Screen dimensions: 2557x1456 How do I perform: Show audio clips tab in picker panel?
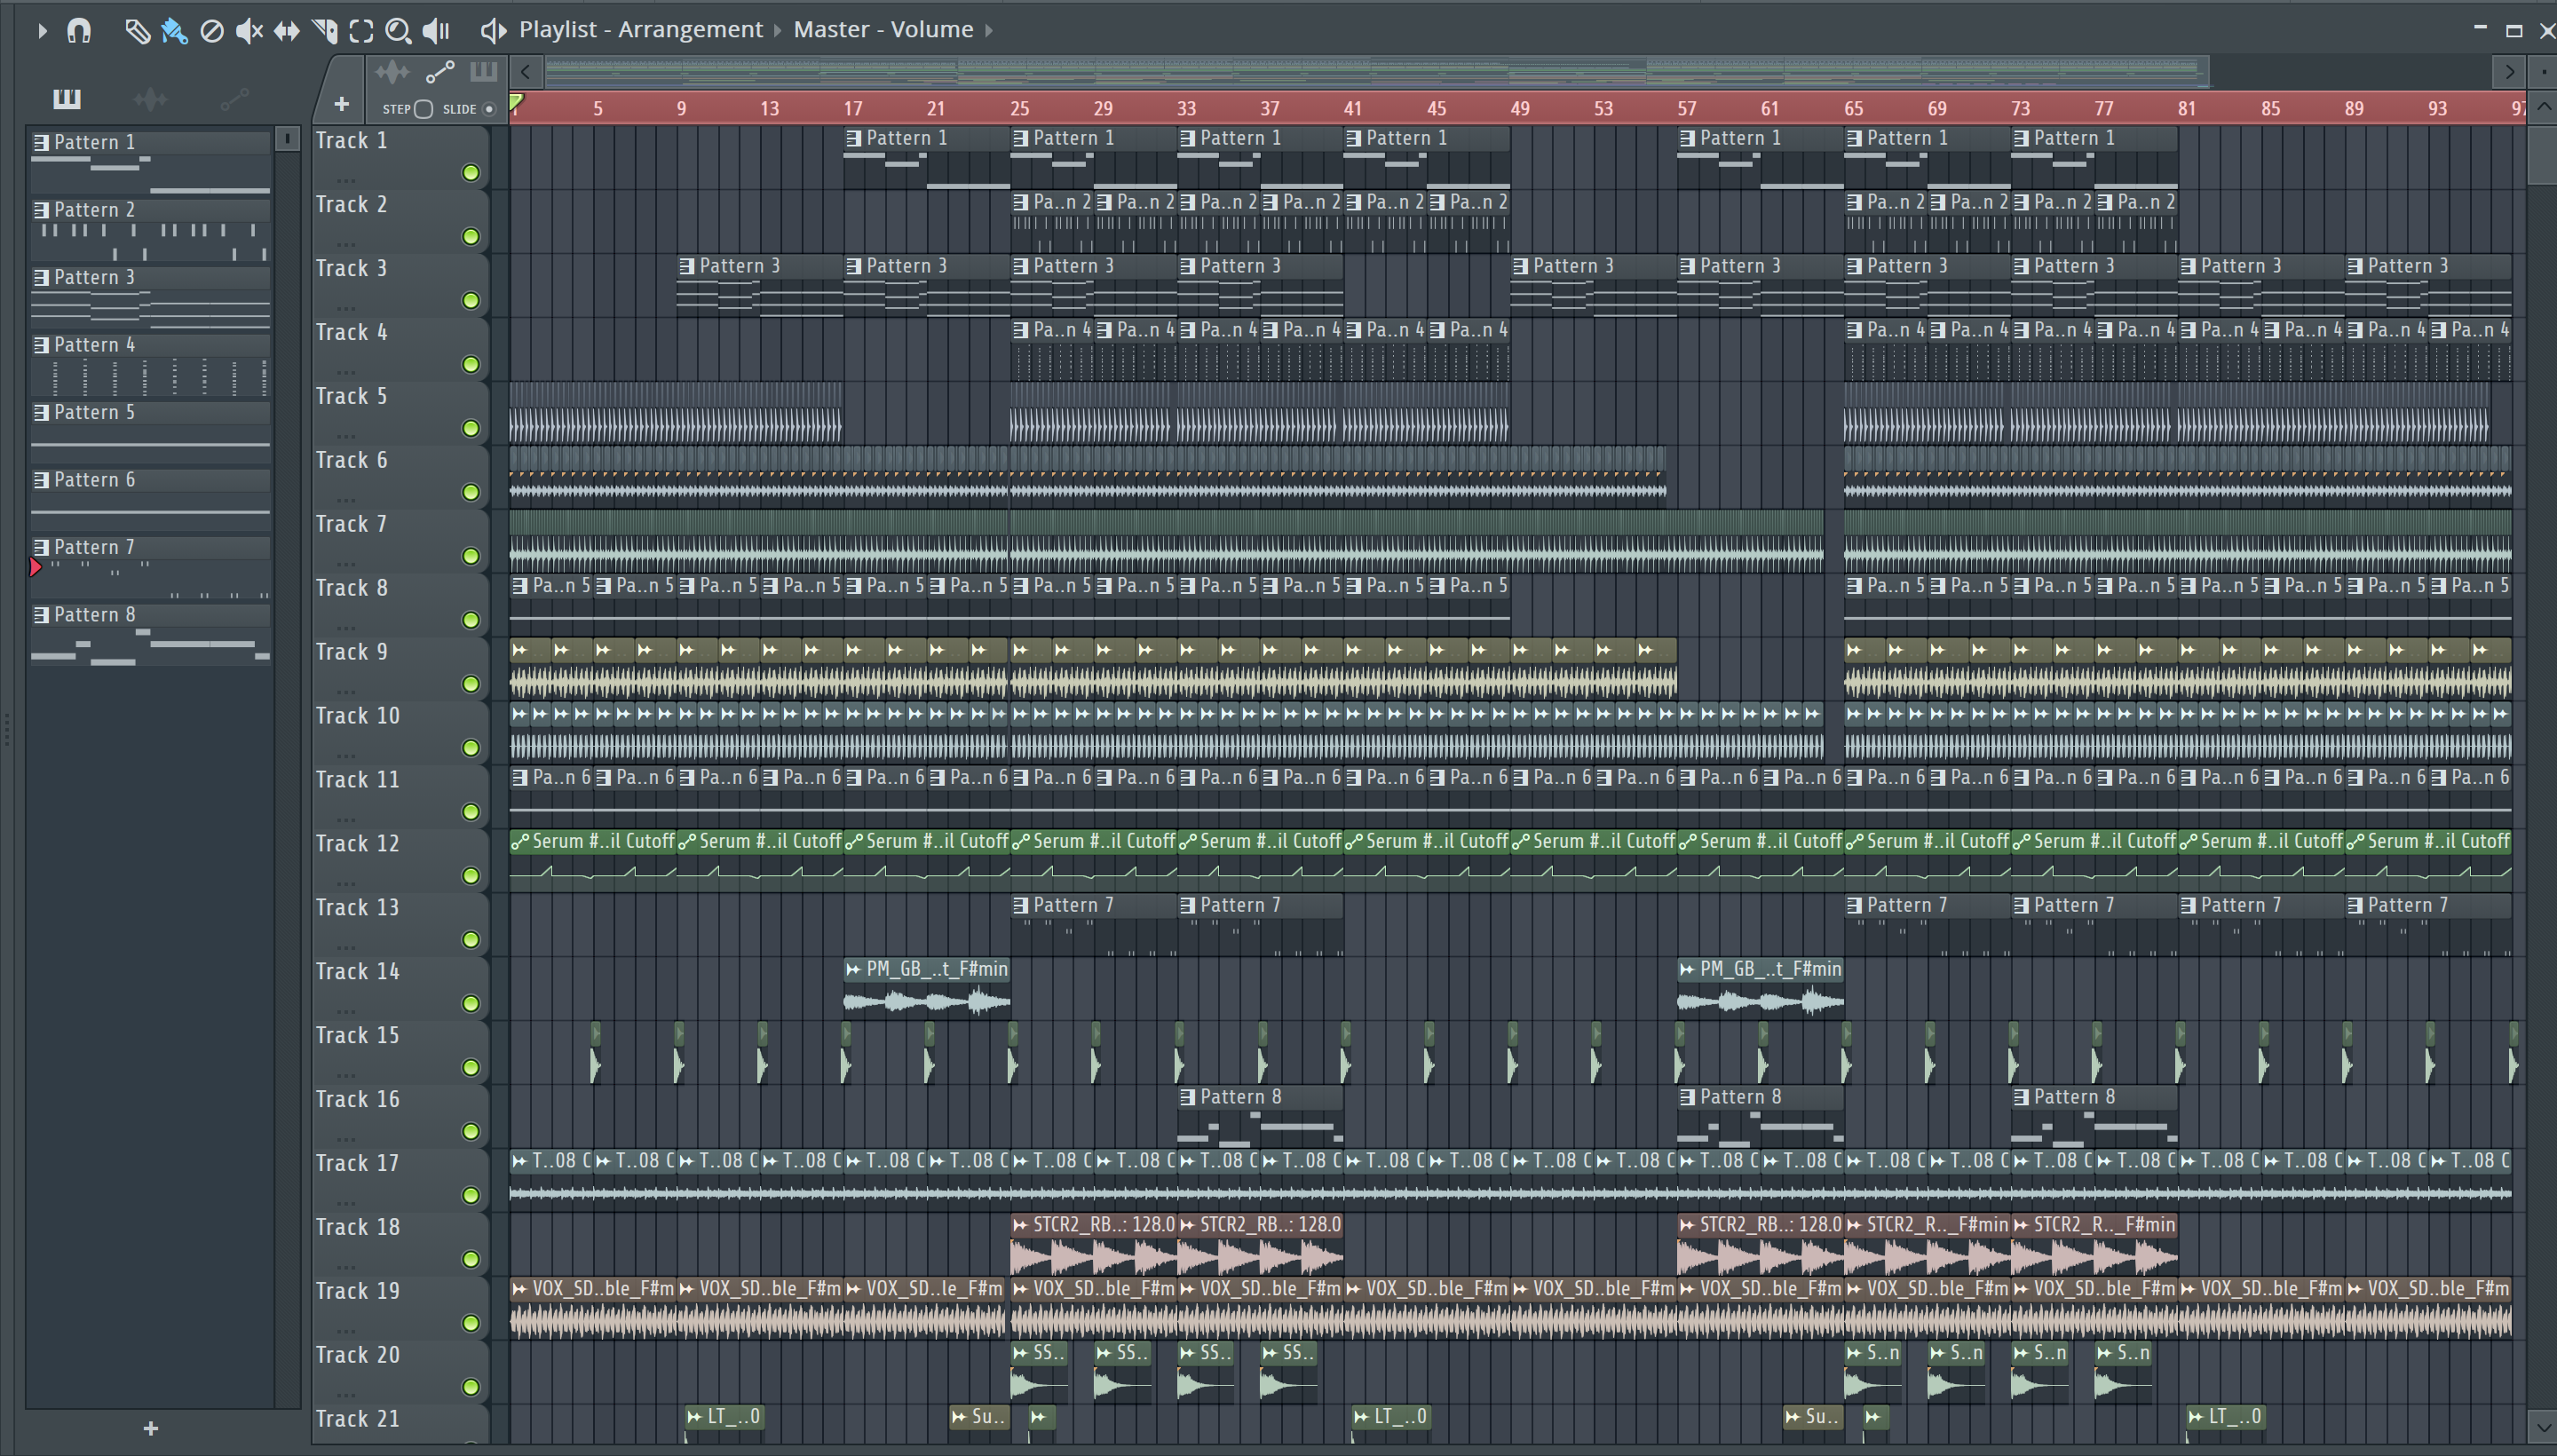(151, 98)
